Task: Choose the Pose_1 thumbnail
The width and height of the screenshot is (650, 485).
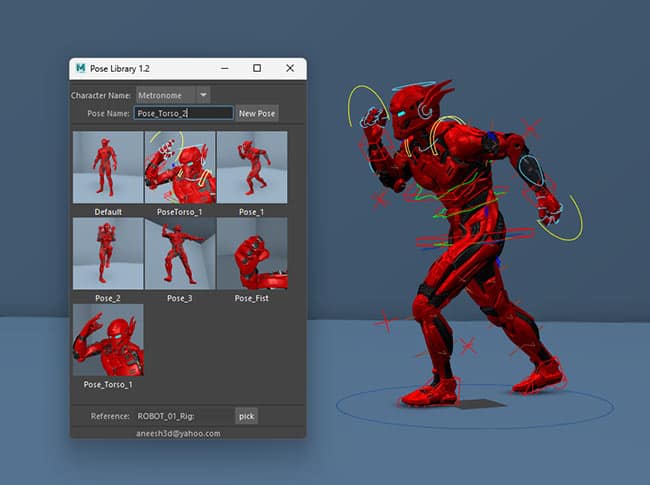Action: pyautogui.click(x=252, y=168)
